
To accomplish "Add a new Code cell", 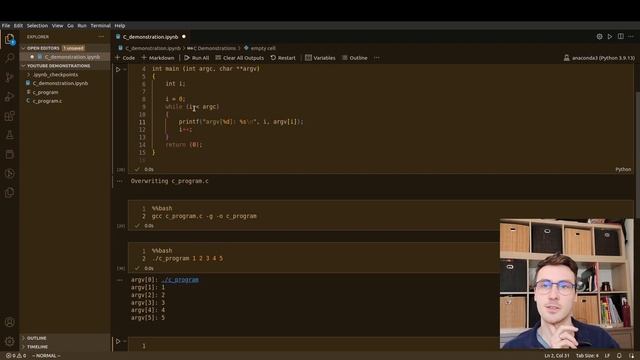I will pyautogui.click(x=125, y=58).
